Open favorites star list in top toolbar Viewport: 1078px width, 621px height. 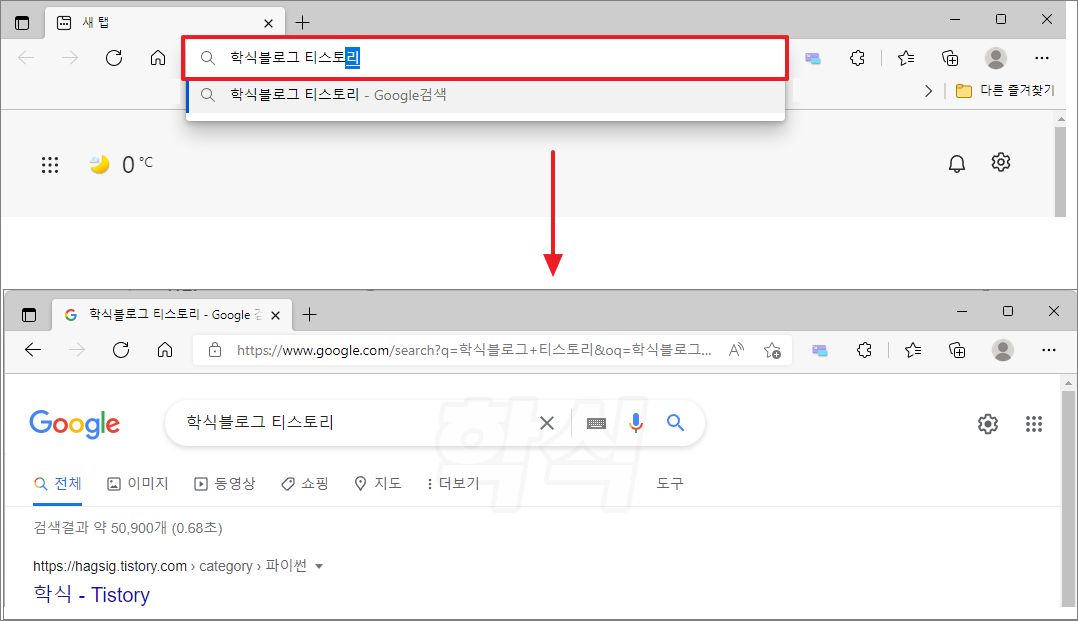pos(906,58)
